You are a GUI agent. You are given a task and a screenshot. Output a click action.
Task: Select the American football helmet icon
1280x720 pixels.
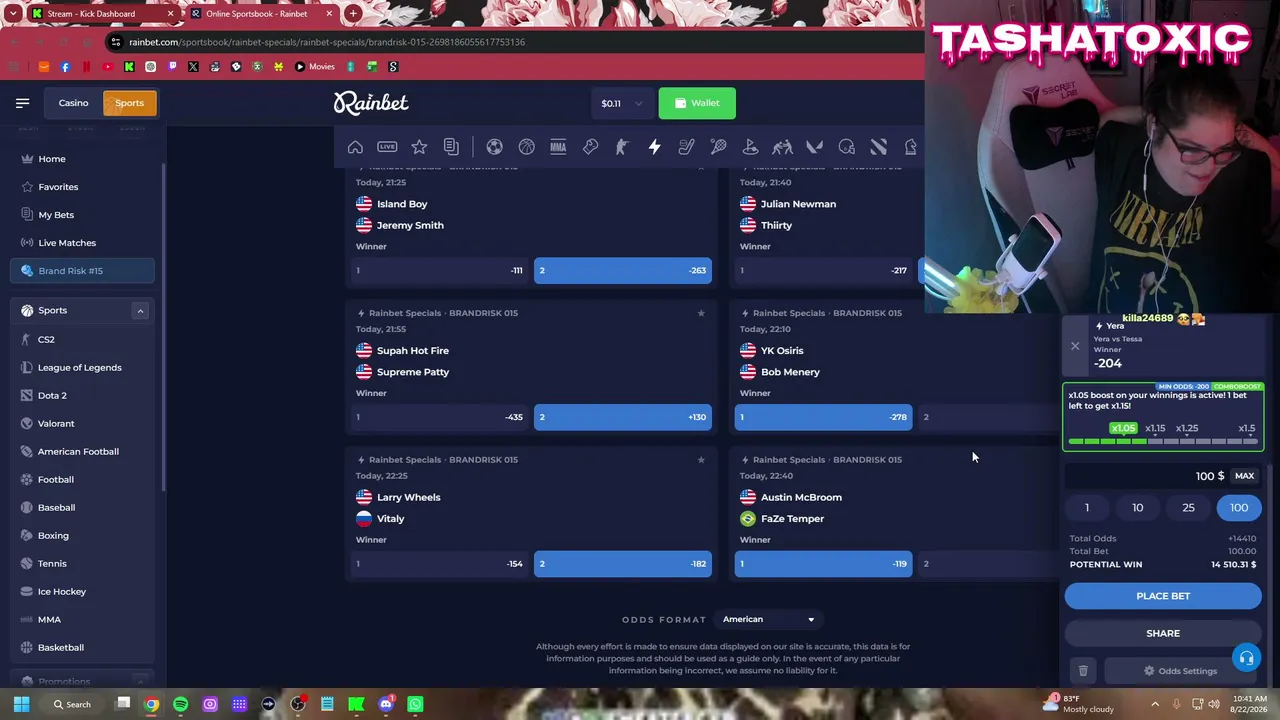pyautogui.click(x=846, y=147)
